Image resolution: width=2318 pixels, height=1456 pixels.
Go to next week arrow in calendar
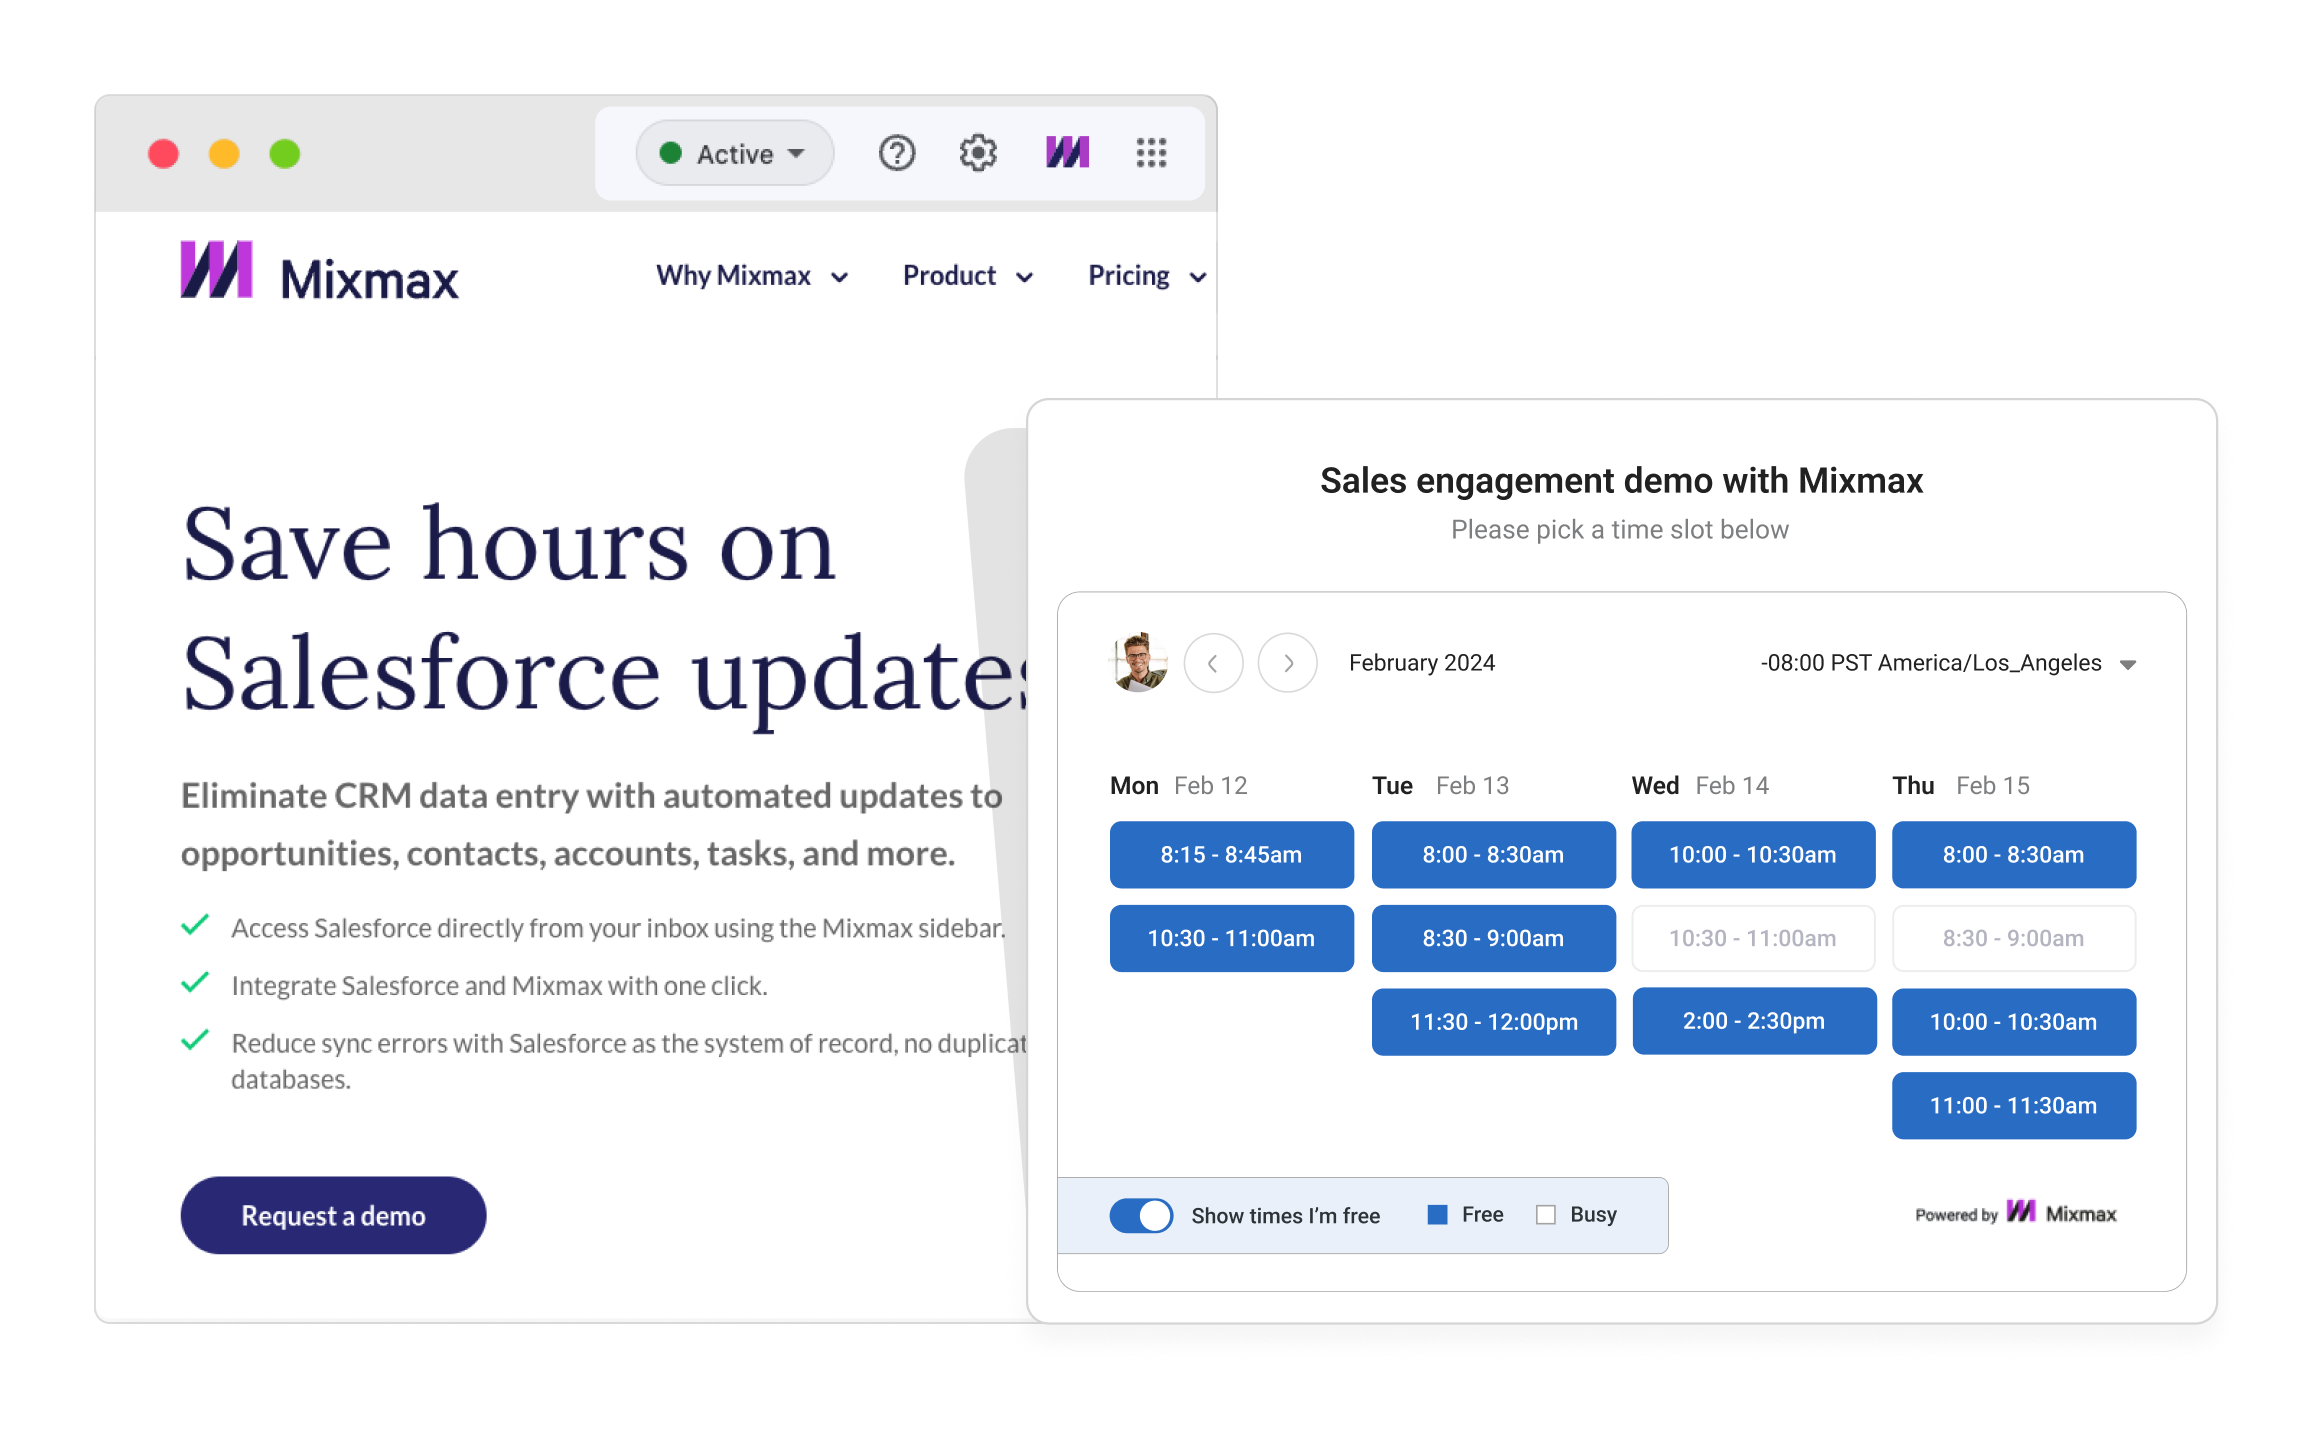(1287, 663)
